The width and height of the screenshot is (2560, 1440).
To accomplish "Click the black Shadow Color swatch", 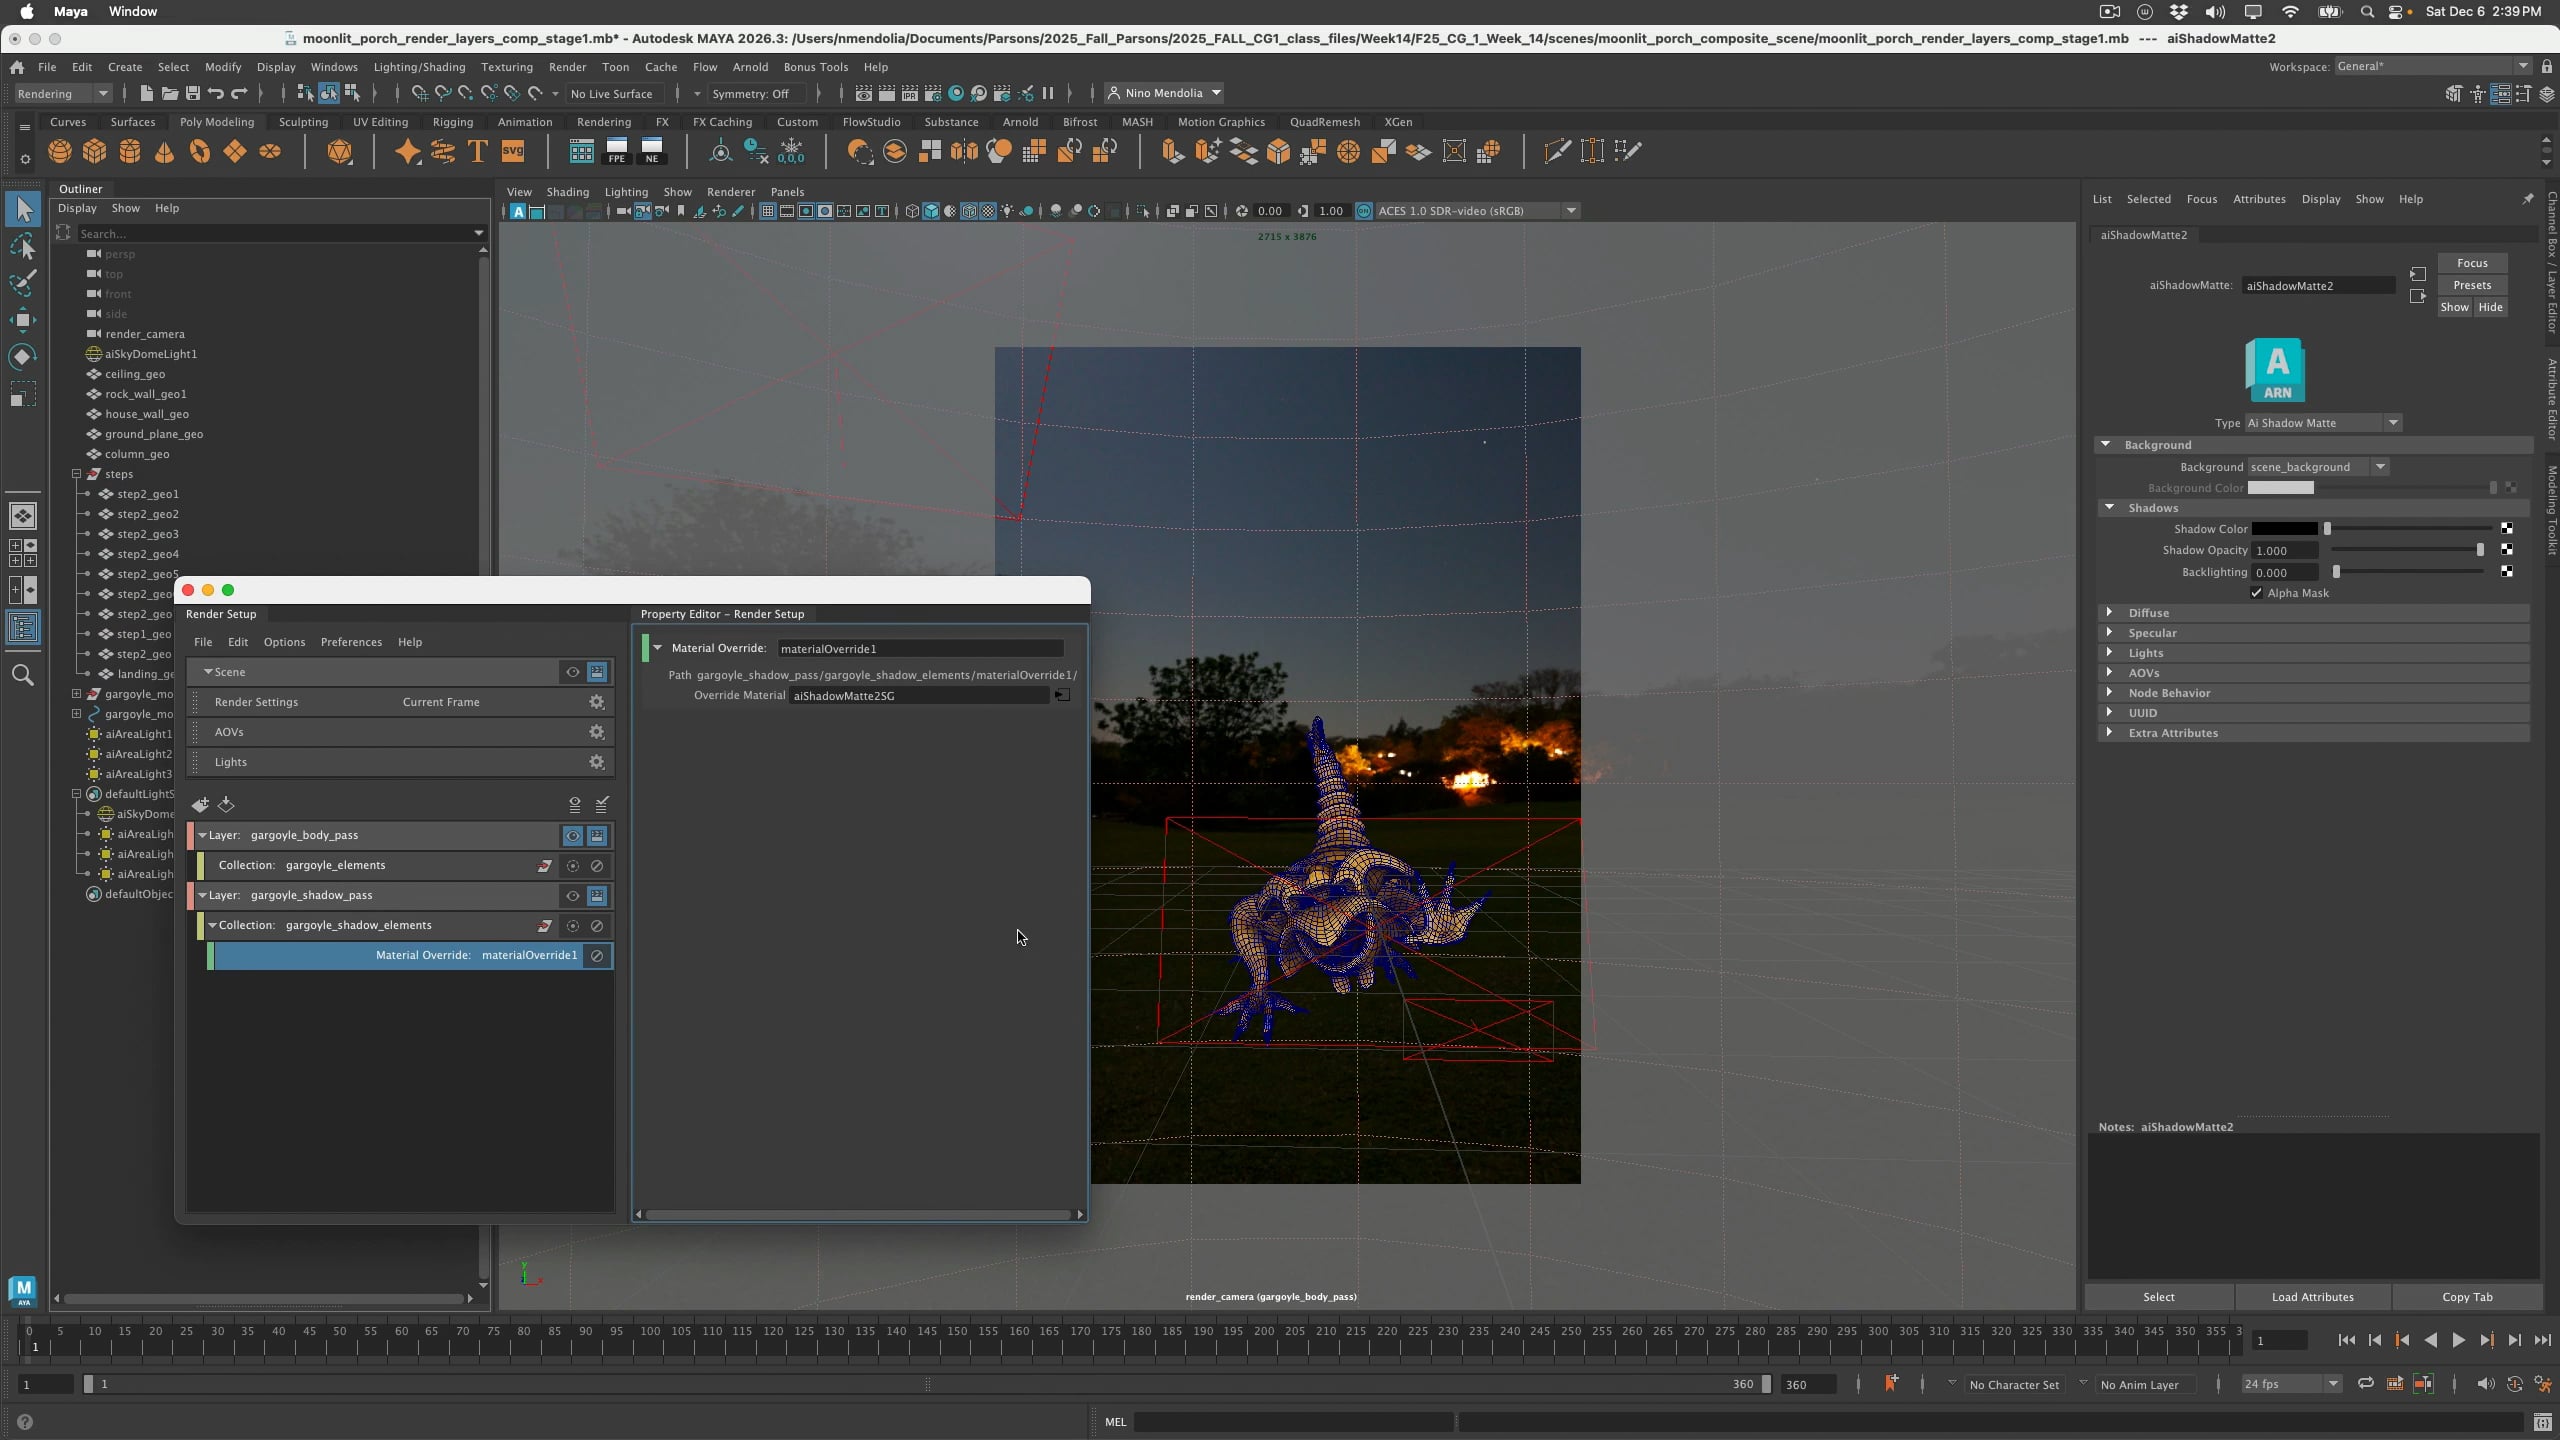I will click(x=2284, y=529).
